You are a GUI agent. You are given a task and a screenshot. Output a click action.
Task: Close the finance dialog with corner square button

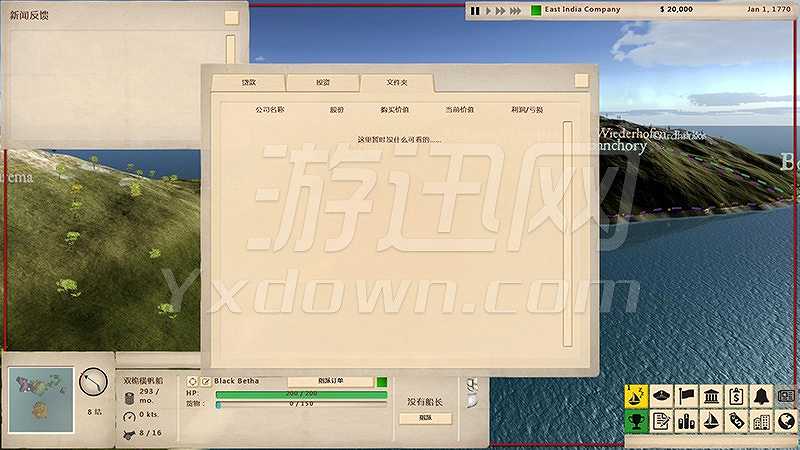(581, 81)
